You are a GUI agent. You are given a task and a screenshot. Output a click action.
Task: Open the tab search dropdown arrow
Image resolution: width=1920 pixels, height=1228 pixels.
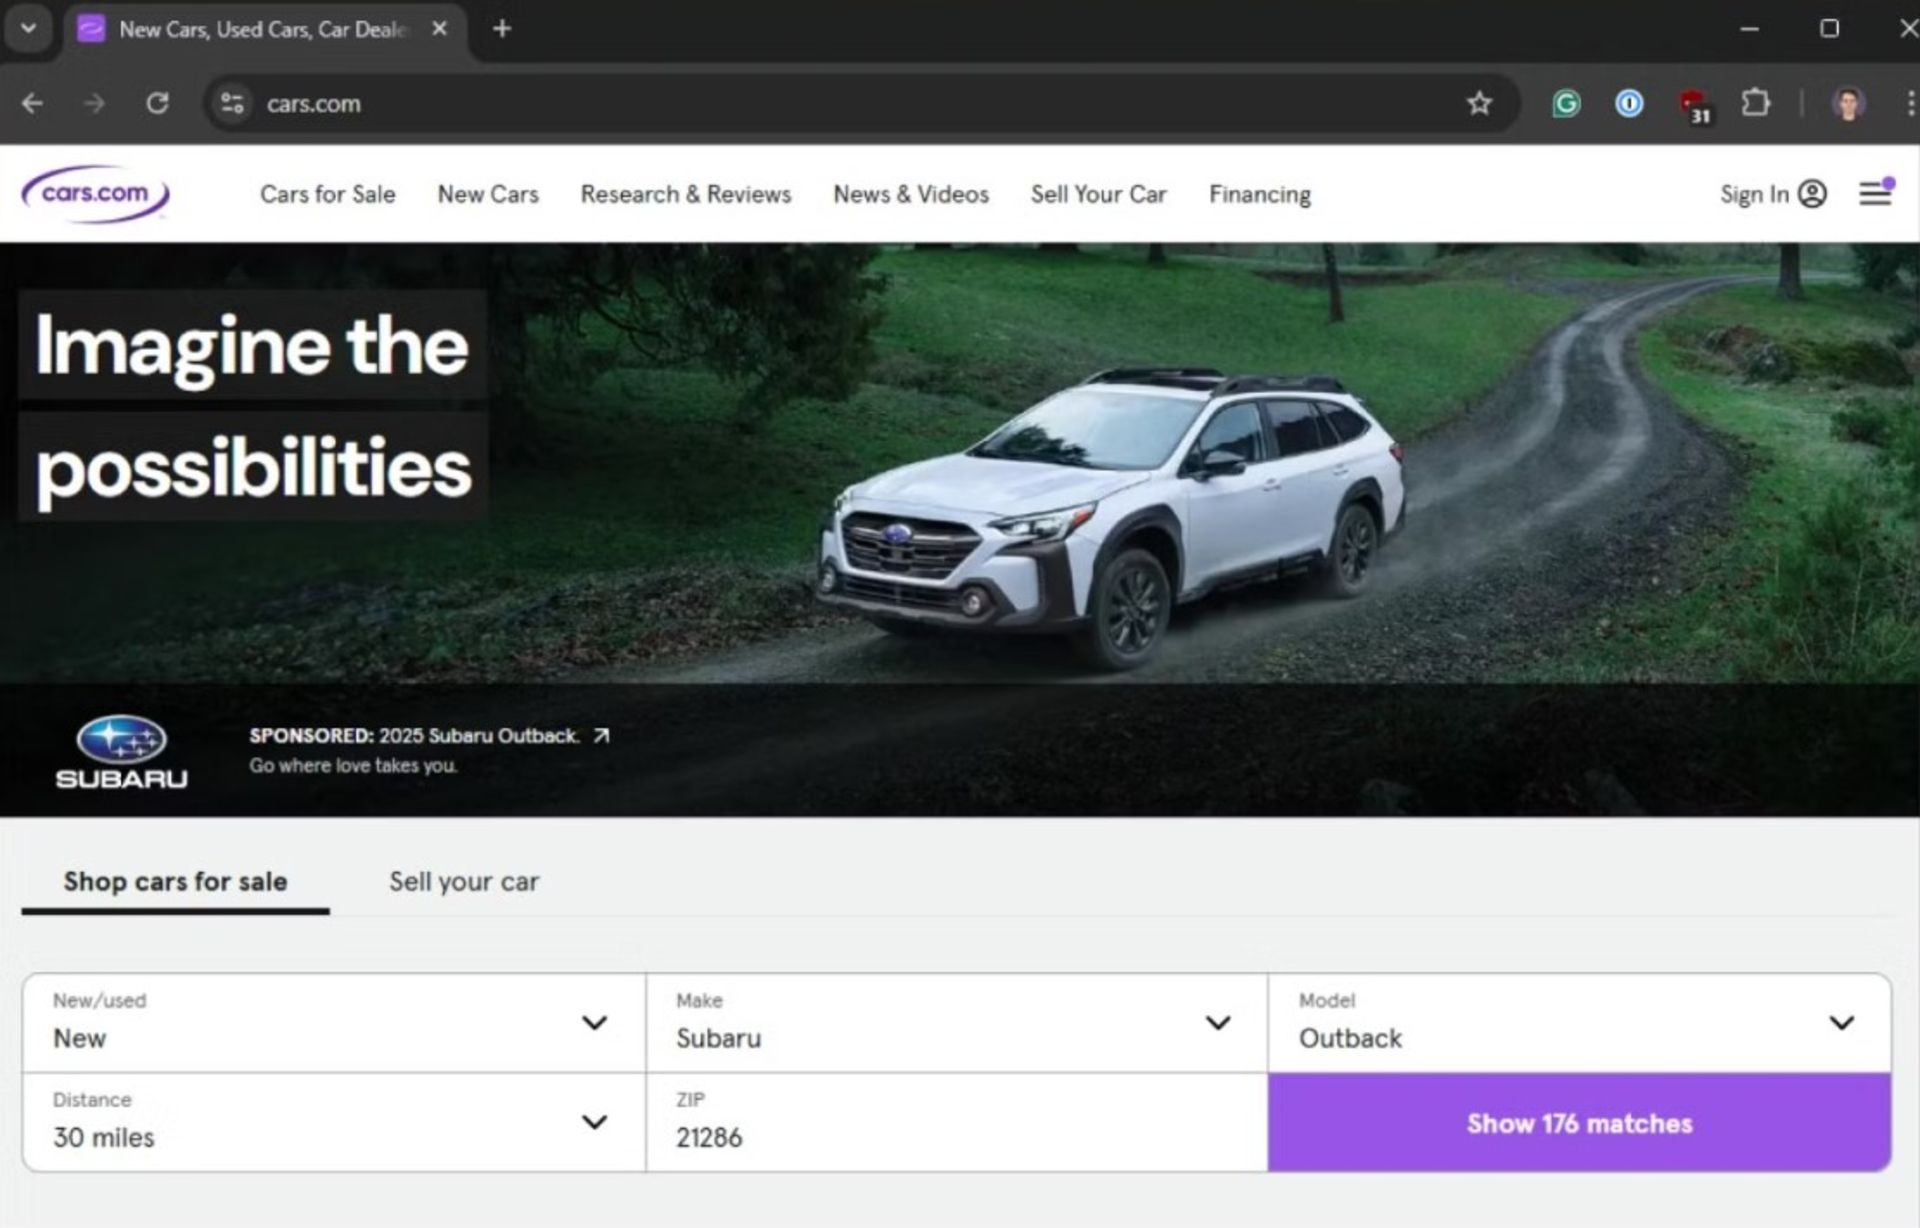coord(28,29)
